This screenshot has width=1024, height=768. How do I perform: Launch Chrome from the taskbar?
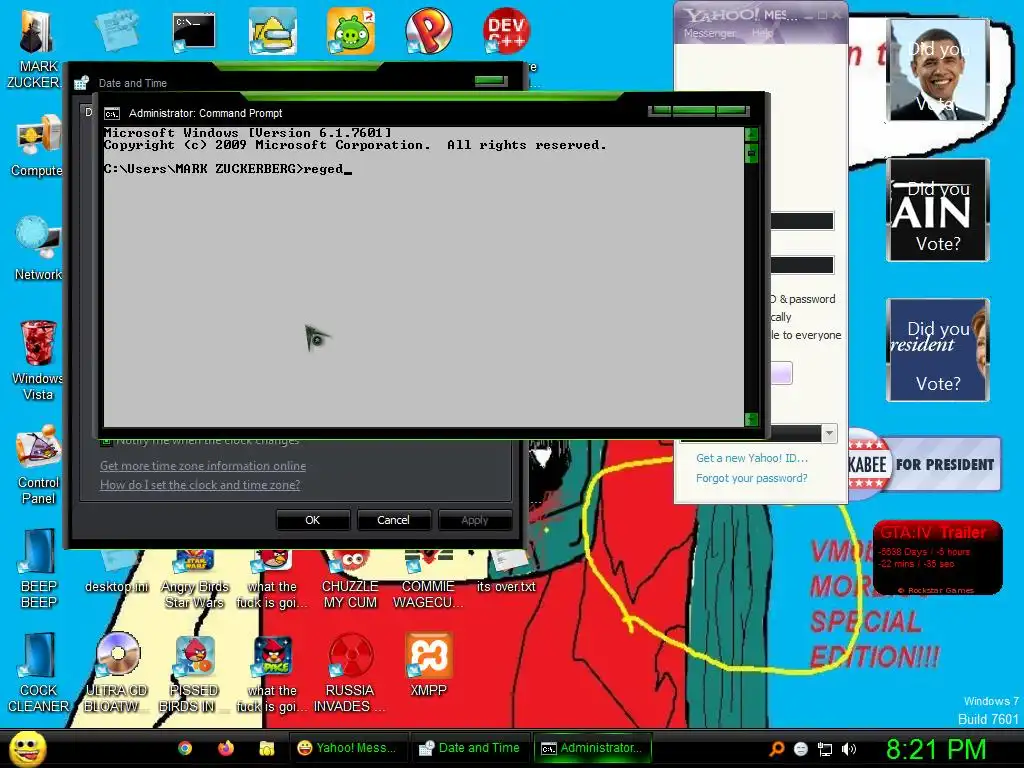185,748
